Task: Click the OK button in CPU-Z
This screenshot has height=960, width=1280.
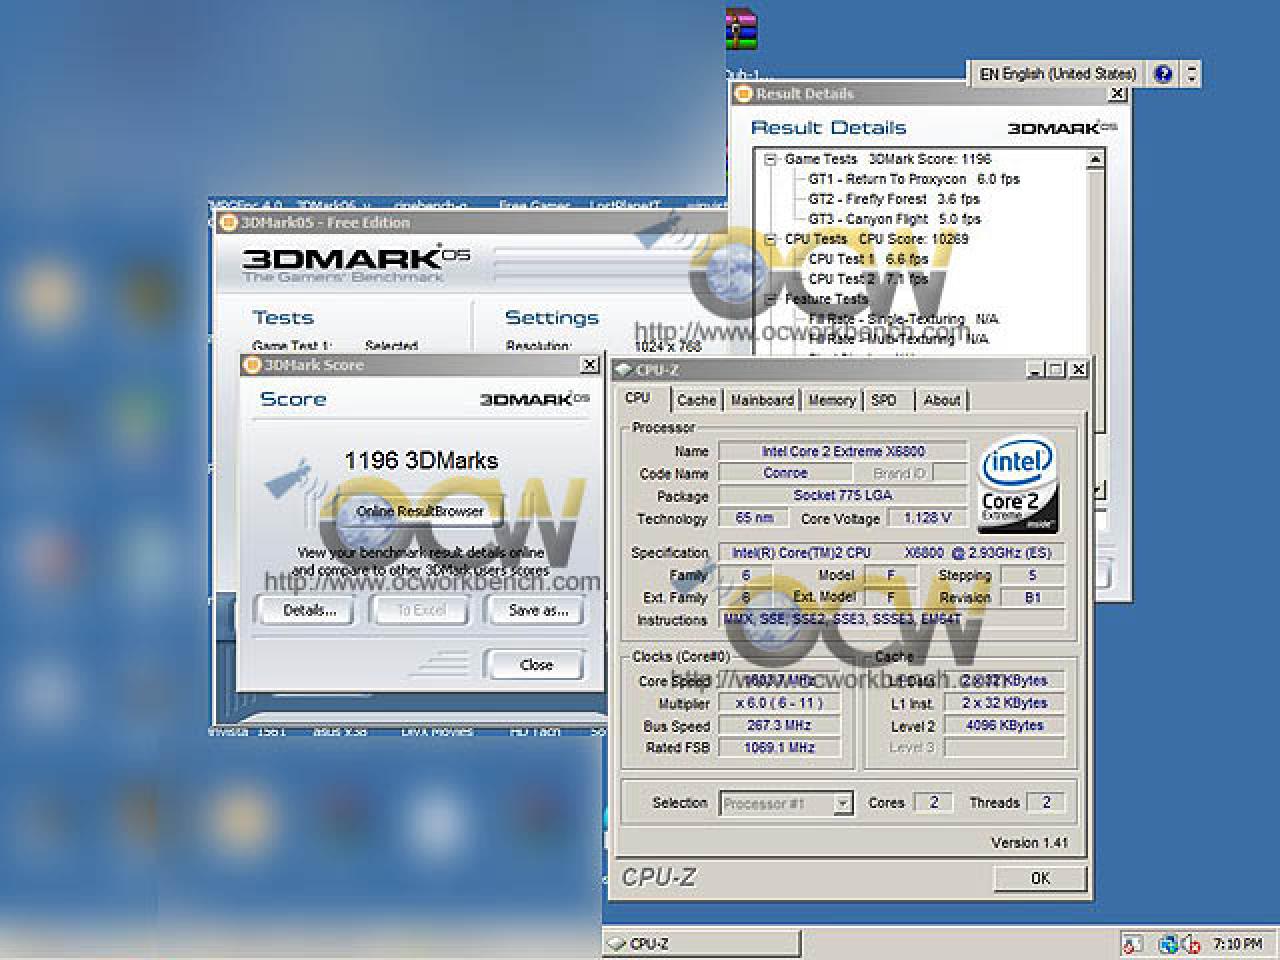Action: 1040,878
